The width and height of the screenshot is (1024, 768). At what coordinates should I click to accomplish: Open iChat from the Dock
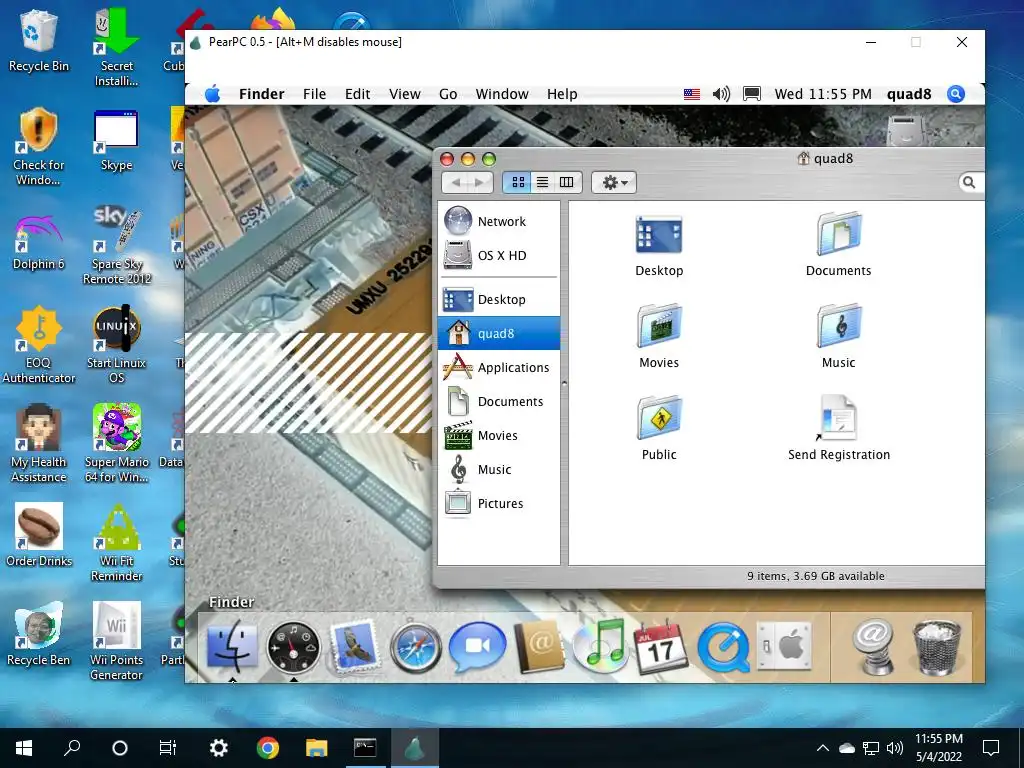tap(477, 647)
